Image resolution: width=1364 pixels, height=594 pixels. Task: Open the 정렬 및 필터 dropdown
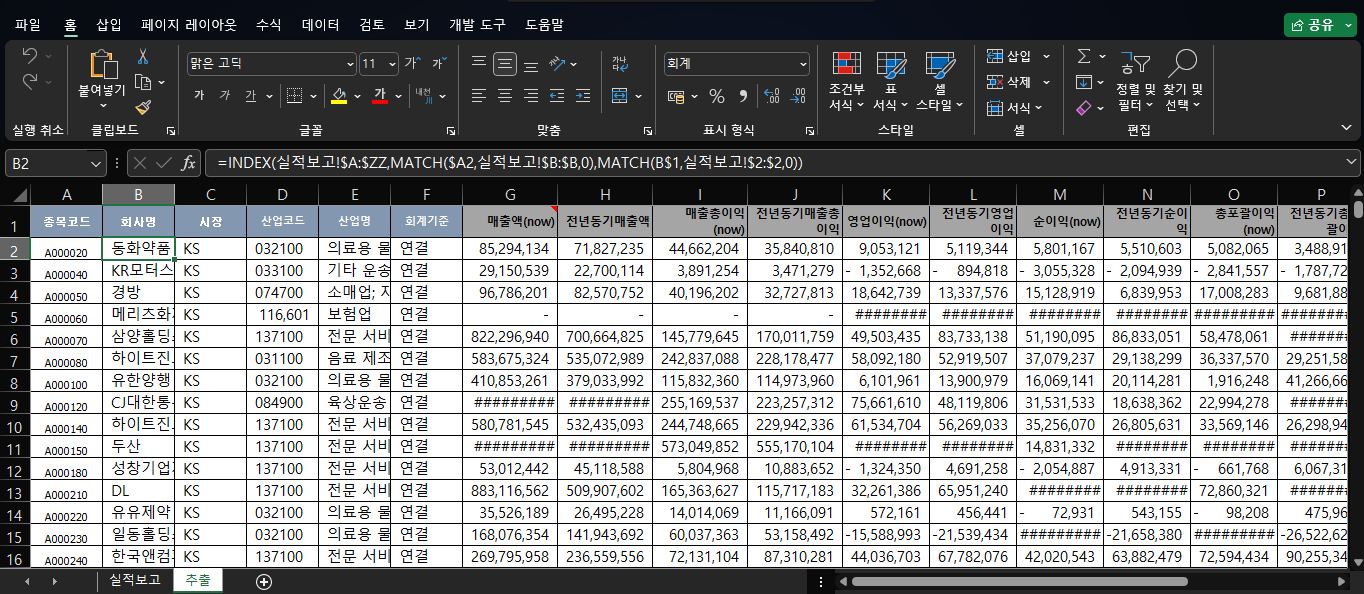coord(1136,82)
